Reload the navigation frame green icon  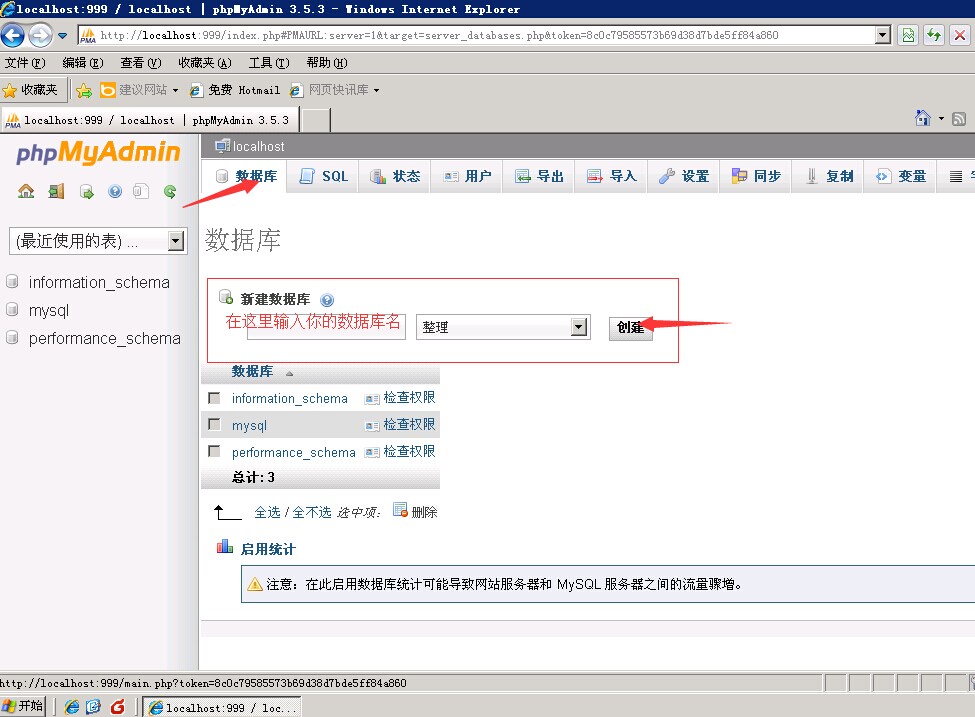tap(170, 192)
